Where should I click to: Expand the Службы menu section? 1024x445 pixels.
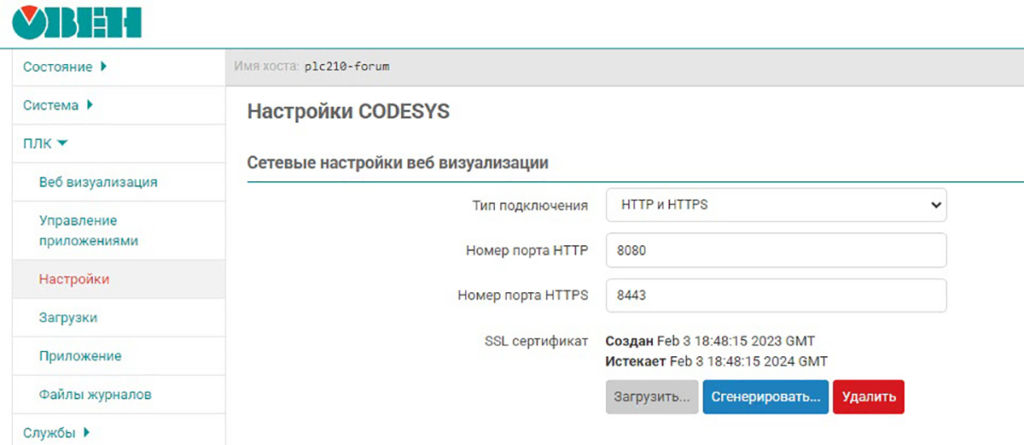pyautogui.click(x=56, y=432)
